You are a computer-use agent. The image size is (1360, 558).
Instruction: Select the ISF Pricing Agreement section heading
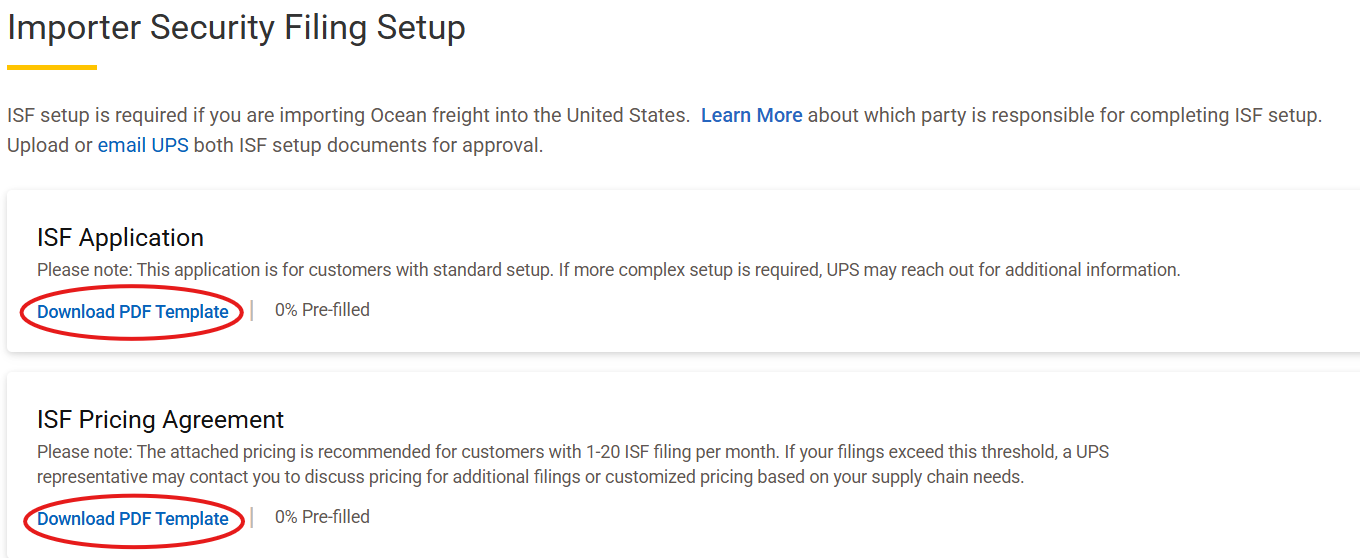(x=160, y=419)
